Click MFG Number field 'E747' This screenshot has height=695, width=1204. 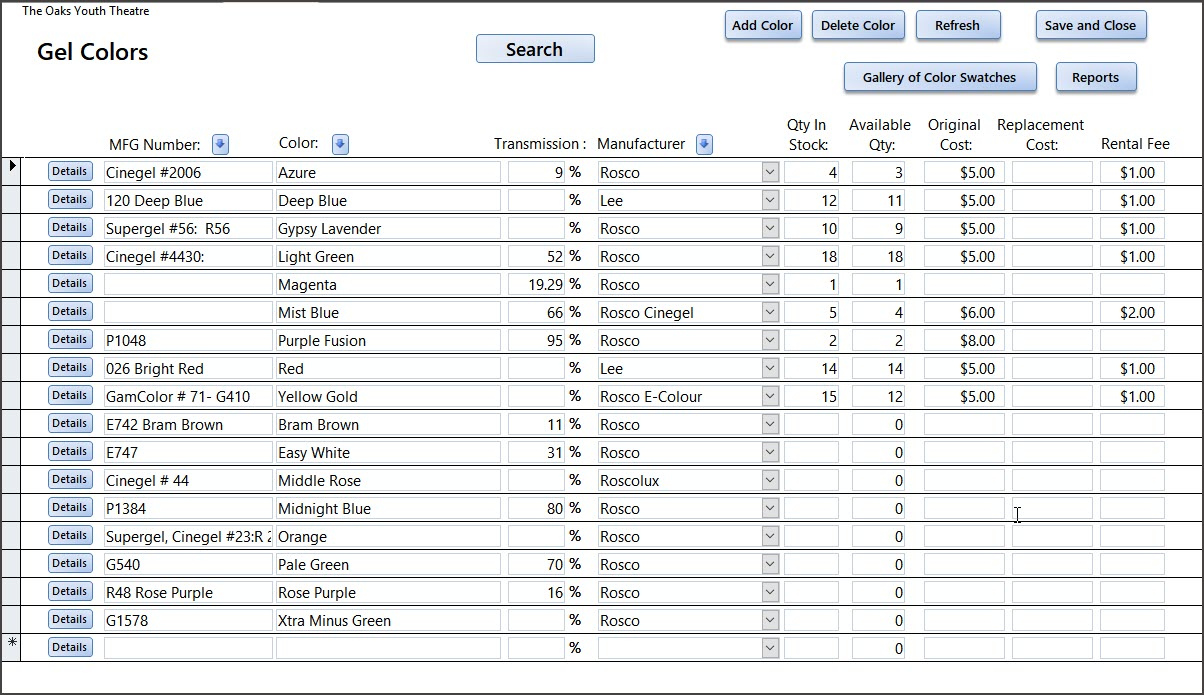point(188,452)
